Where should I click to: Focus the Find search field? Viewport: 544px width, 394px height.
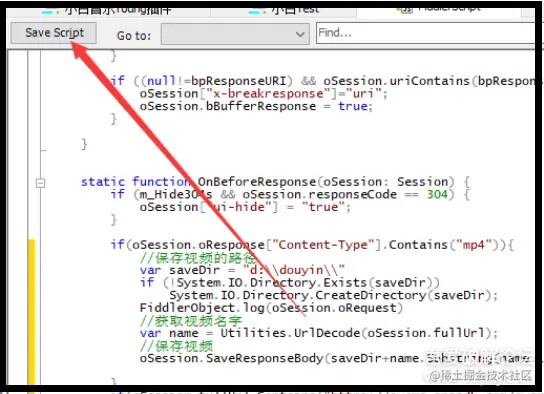tap(426, 33)
